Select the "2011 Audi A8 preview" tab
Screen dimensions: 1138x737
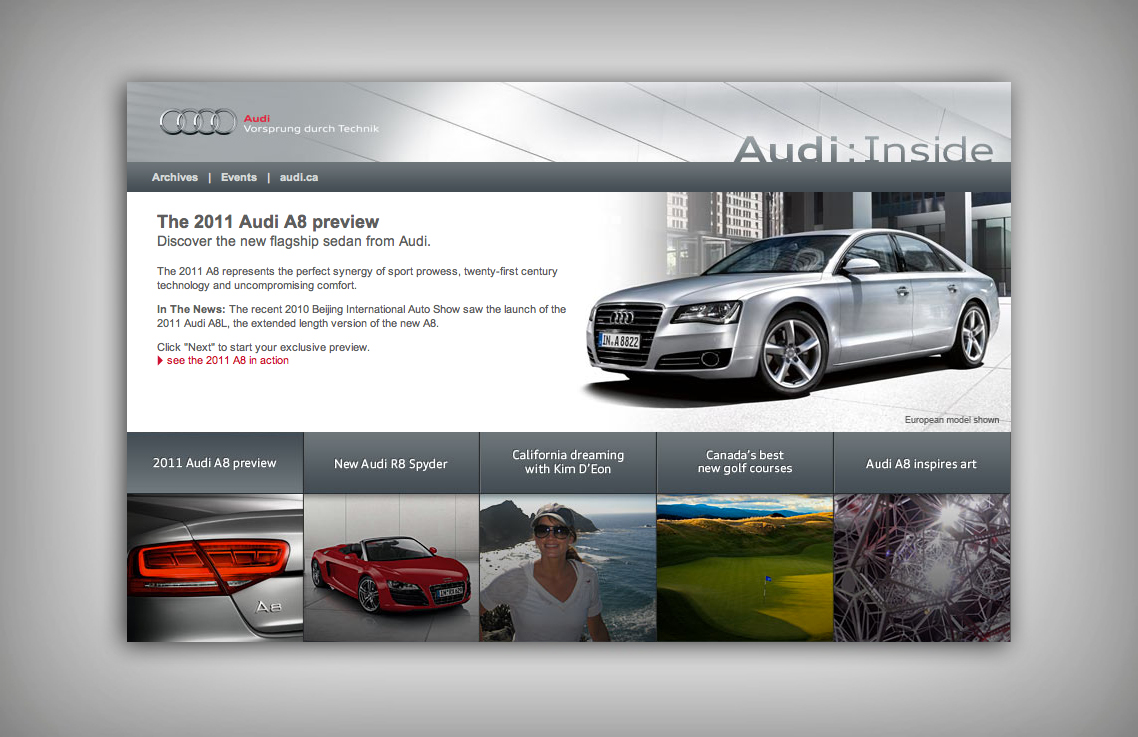[215, 463]
